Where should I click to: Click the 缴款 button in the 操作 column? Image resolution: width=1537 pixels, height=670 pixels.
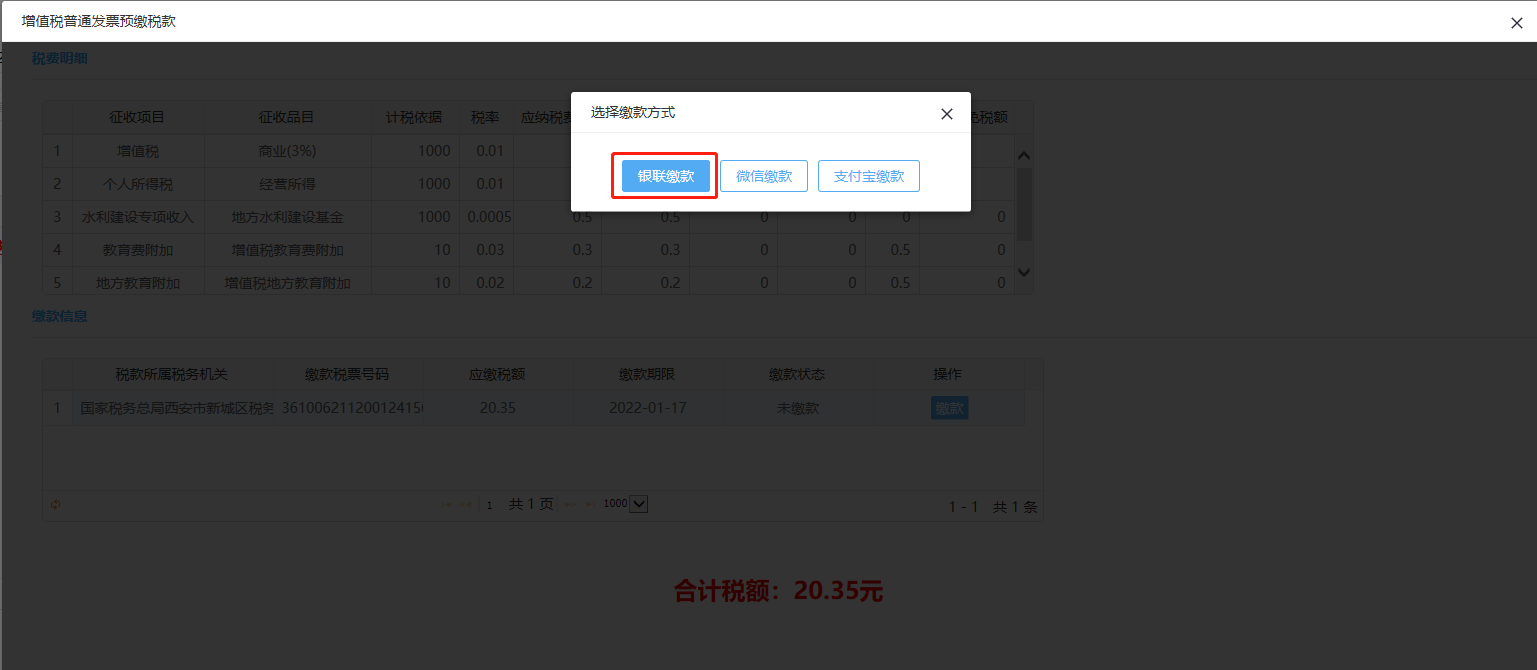click(x=949, y=408)
